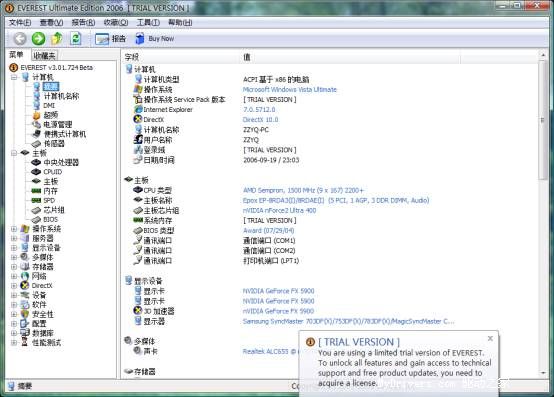Click the refresh toolbar icon

tap(76, 38)
